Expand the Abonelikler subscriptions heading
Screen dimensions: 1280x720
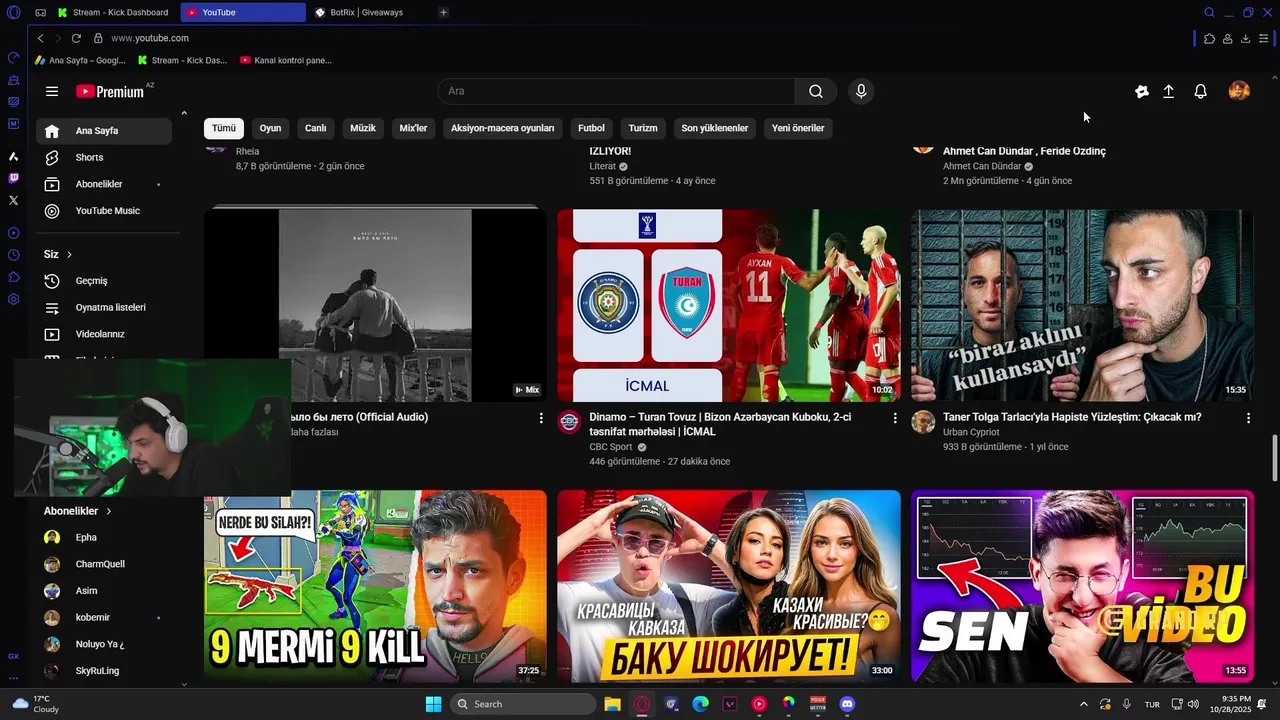tap(77, 511)
